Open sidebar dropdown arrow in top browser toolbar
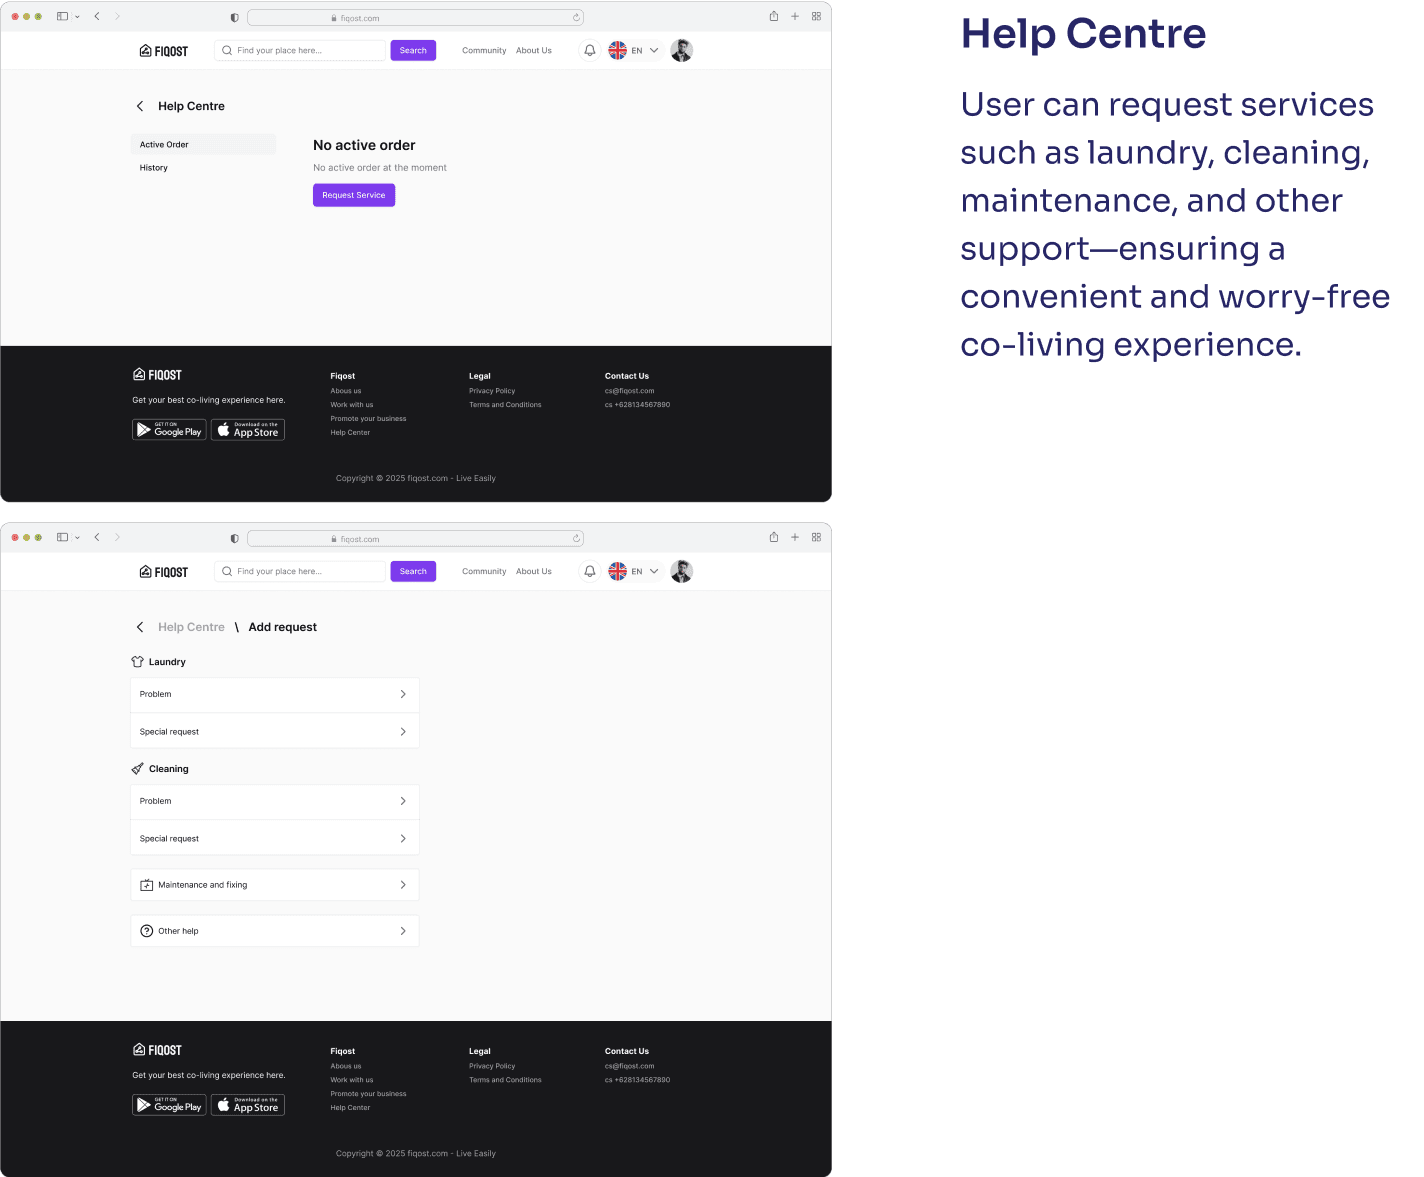The height and width of the screenshot is (1177, 1424). (77, 17)
